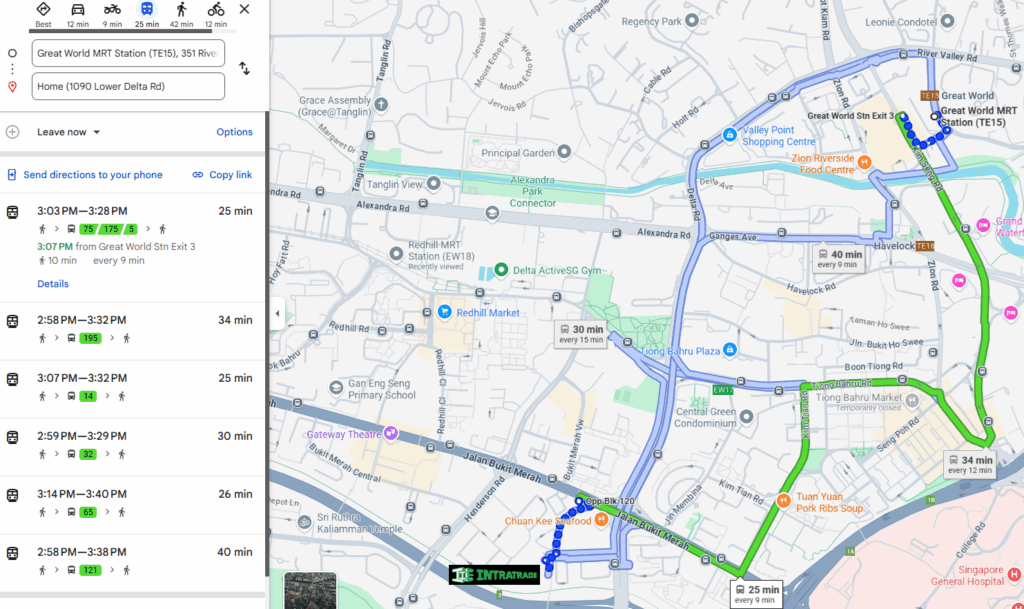Click the Chuan Kee Seafood pin
Image resolution: width=1024 pixels, height=609 pixels.
[x=601, y=520]
